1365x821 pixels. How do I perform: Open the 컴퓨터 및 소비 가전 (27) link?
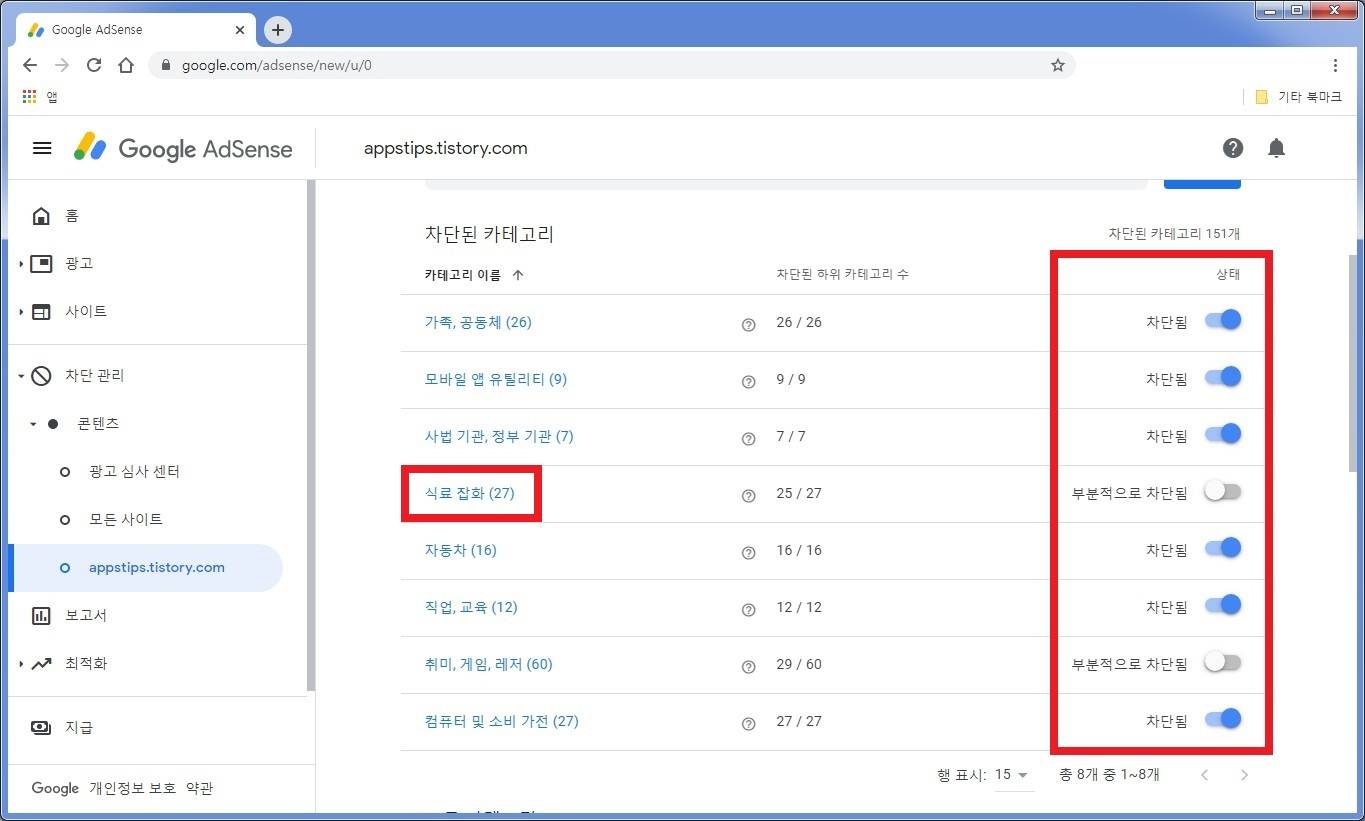pyautogui.click(x=501, y=721)
